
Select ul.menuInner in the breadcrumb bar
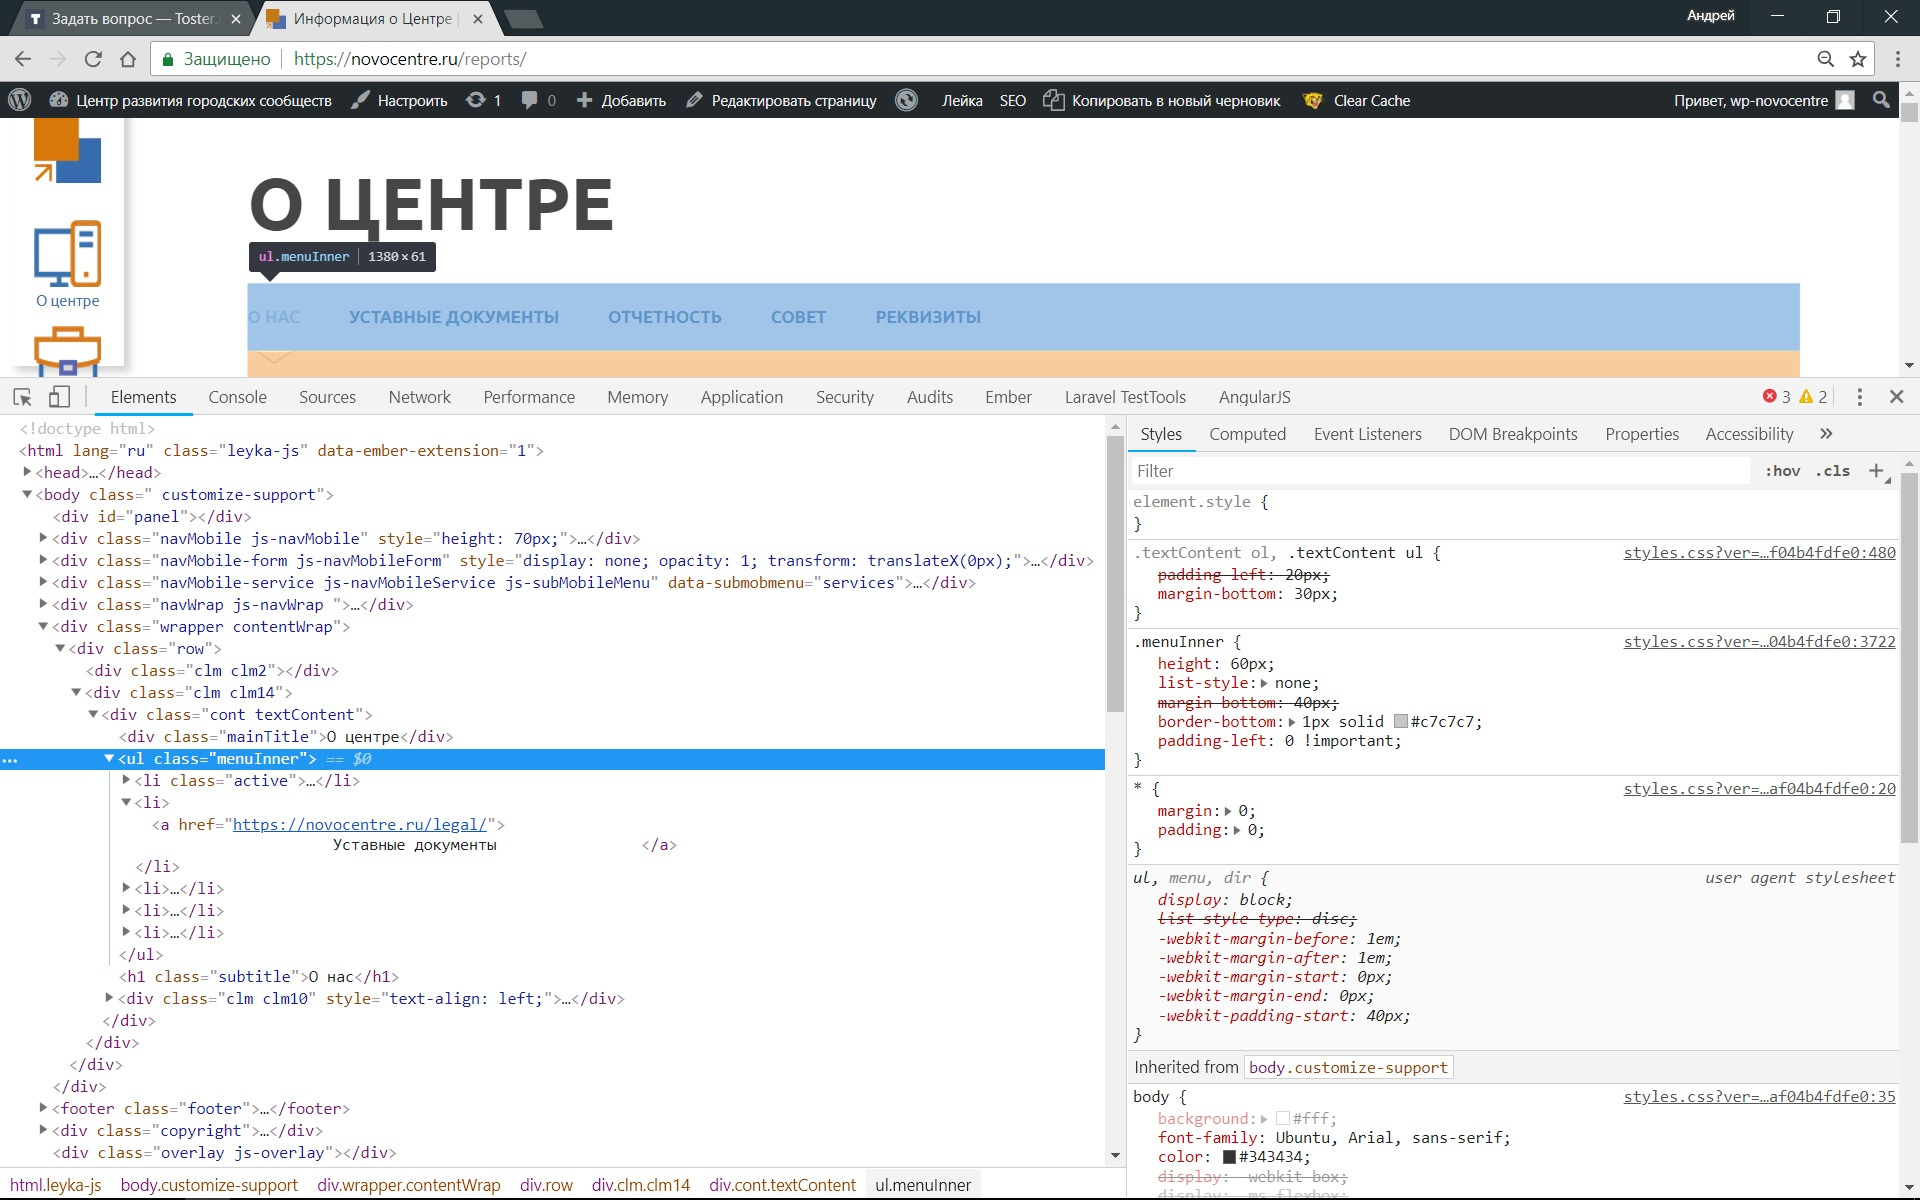tap(923, 1185)
